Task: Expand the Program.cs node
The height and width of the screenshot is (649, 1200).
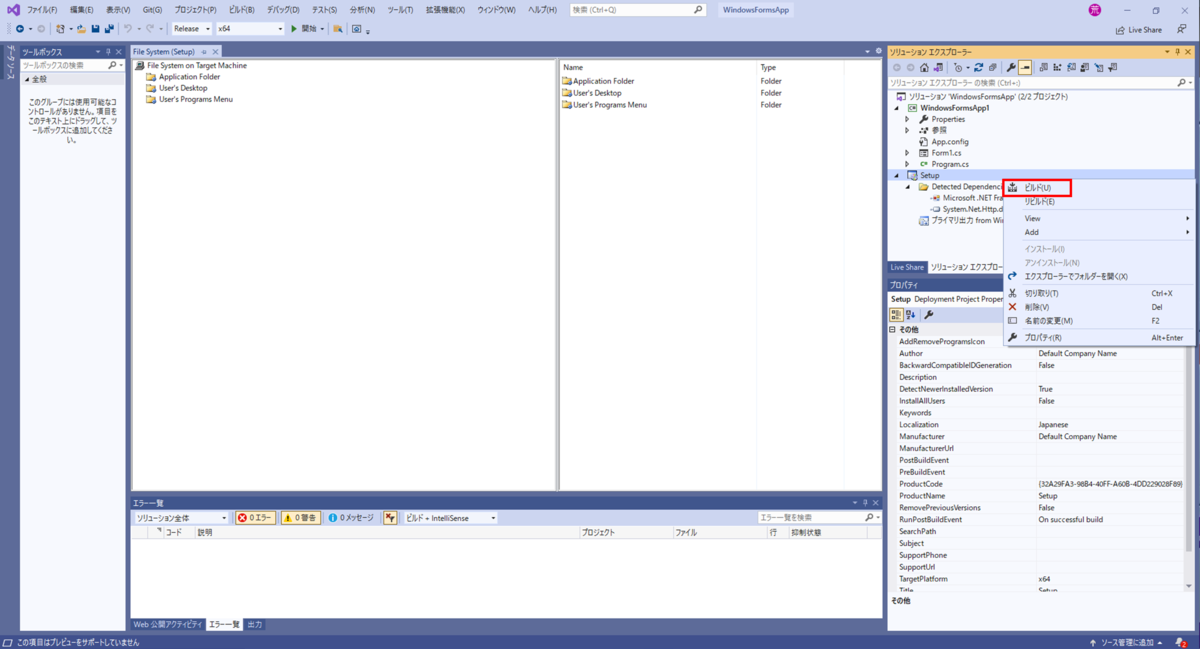Action: point(908,164)
